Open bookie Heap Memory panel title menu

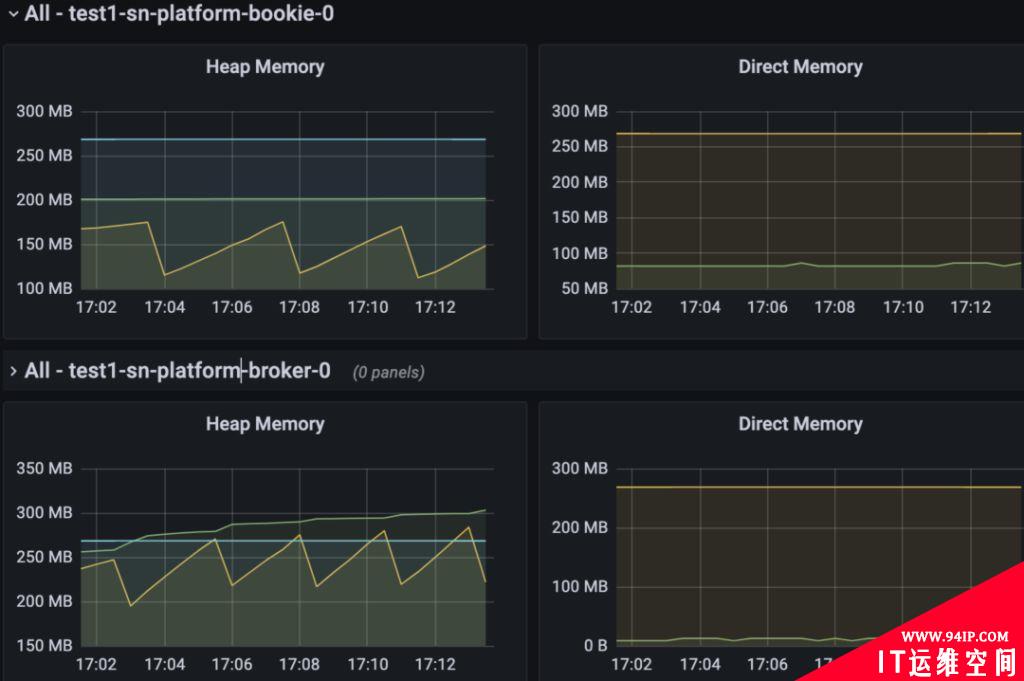click(x=265, y=67)
